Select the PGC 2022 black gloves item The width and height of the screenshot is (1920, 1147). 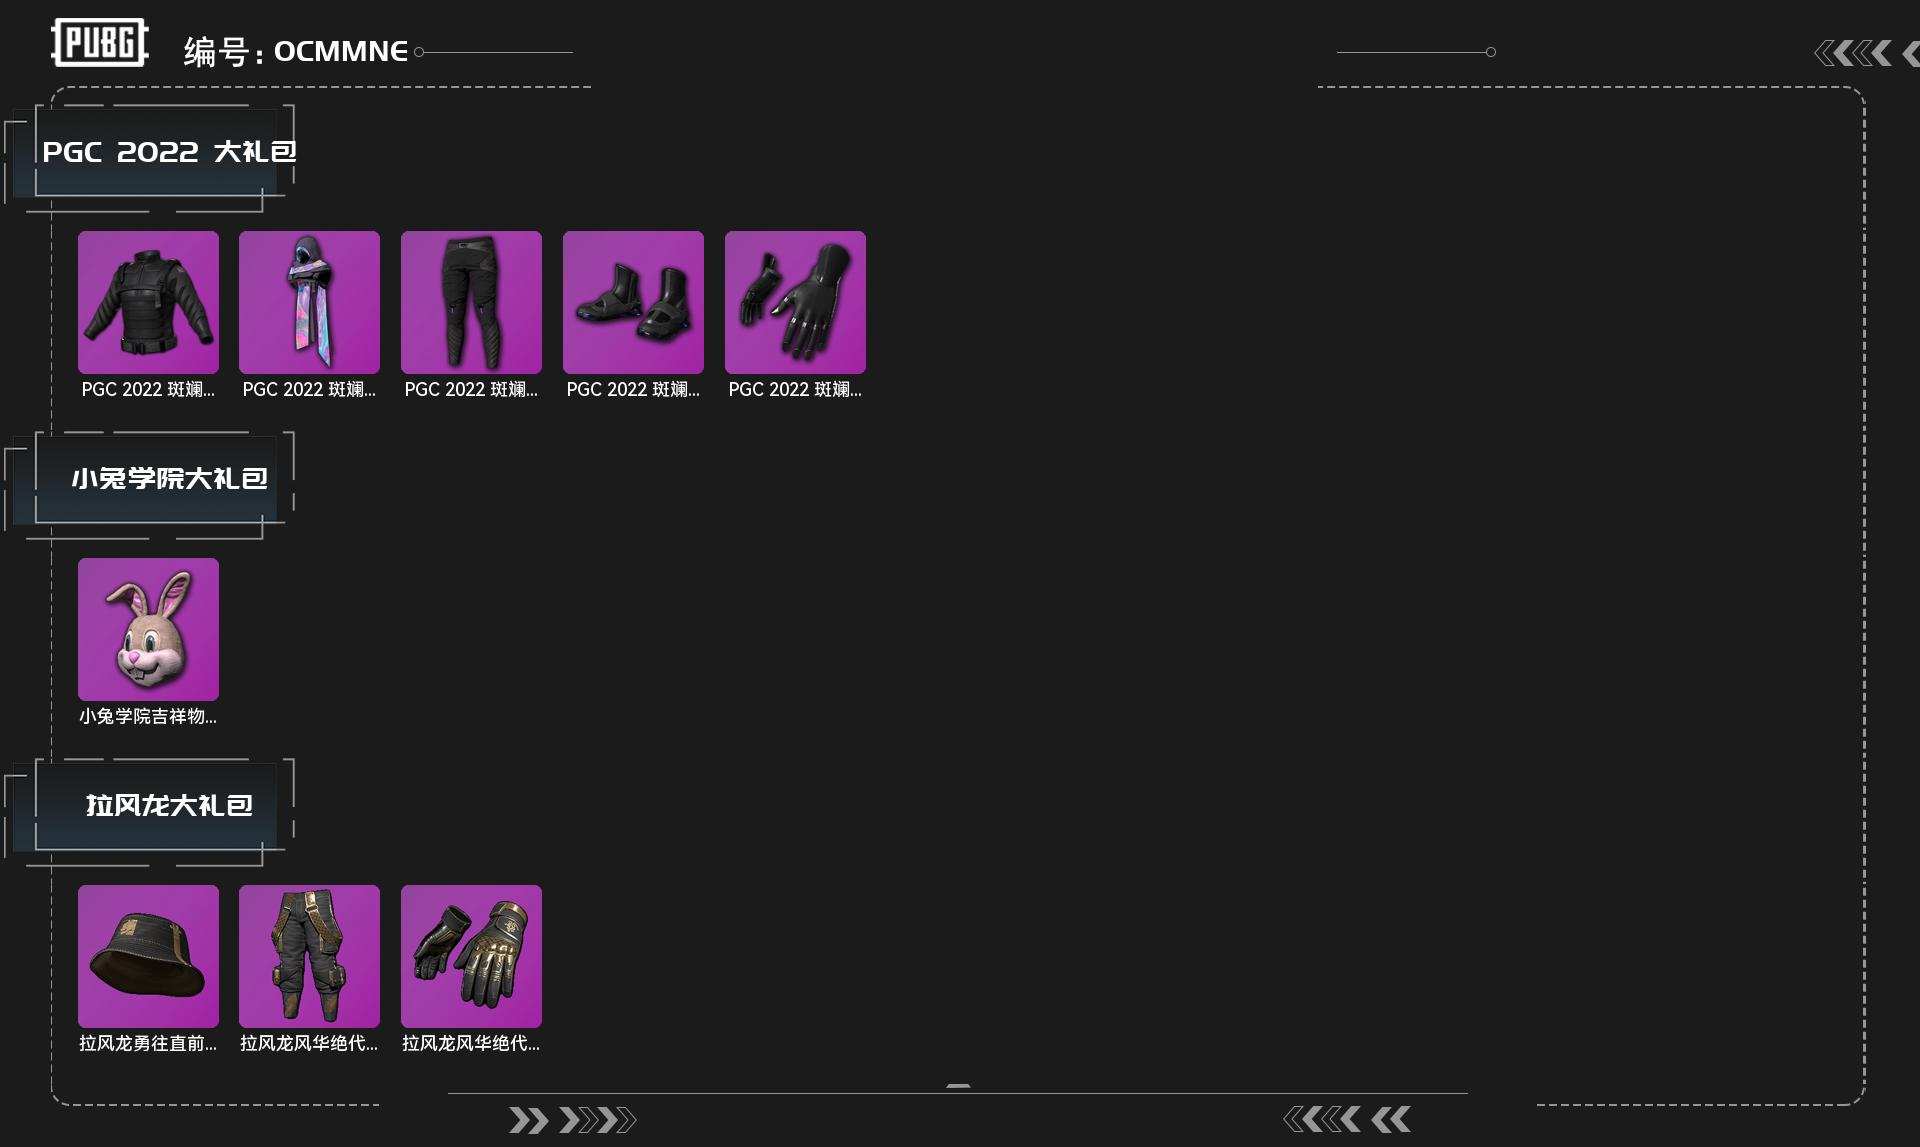click(x=795, y=302)
